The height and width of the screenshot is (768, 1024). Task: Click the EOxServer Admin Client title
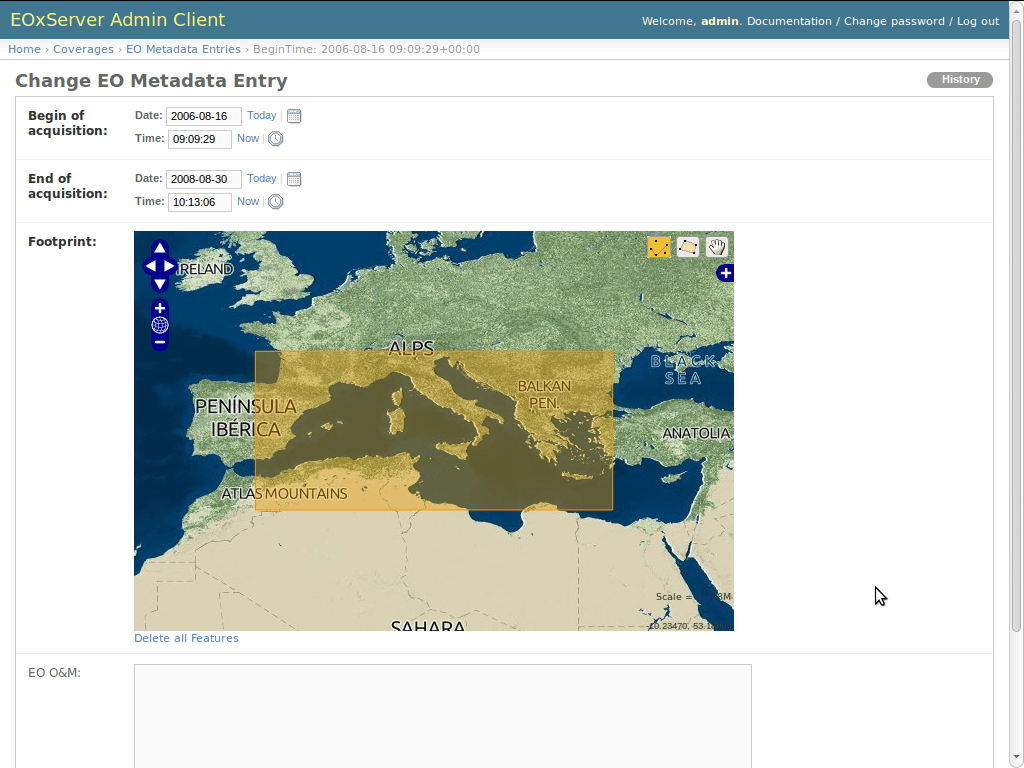[118, 20]
